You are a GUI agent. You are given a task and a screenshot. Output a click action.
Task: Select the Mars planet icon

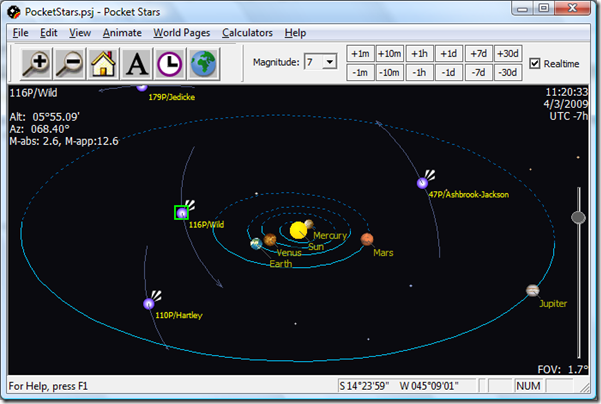(x=368, y=239)
